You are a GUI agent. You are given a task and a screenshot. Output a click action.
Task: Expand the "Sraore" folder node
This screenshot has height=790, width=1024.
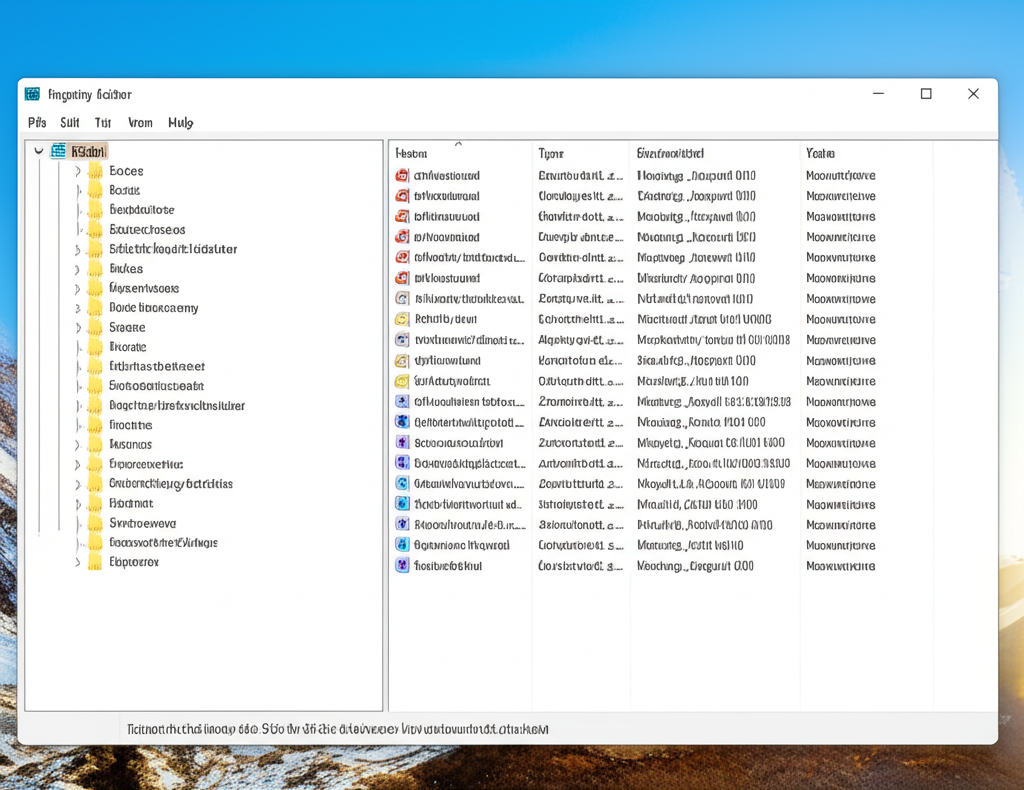coord(78,328)
